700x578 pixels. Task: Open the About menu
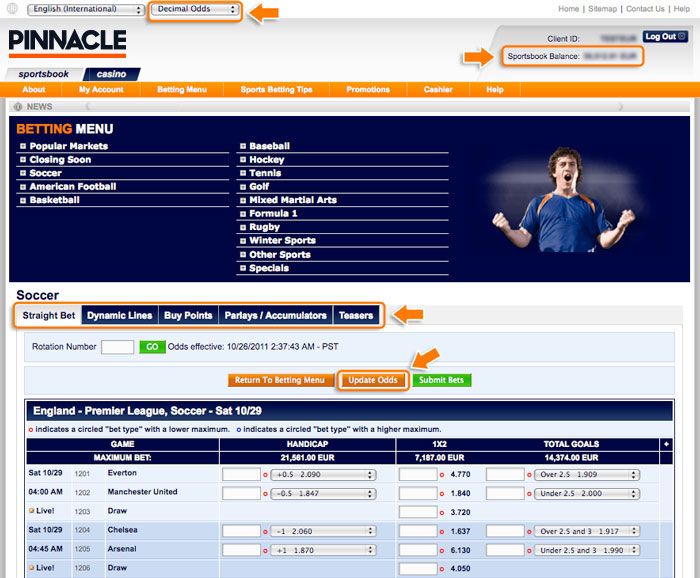34,89
